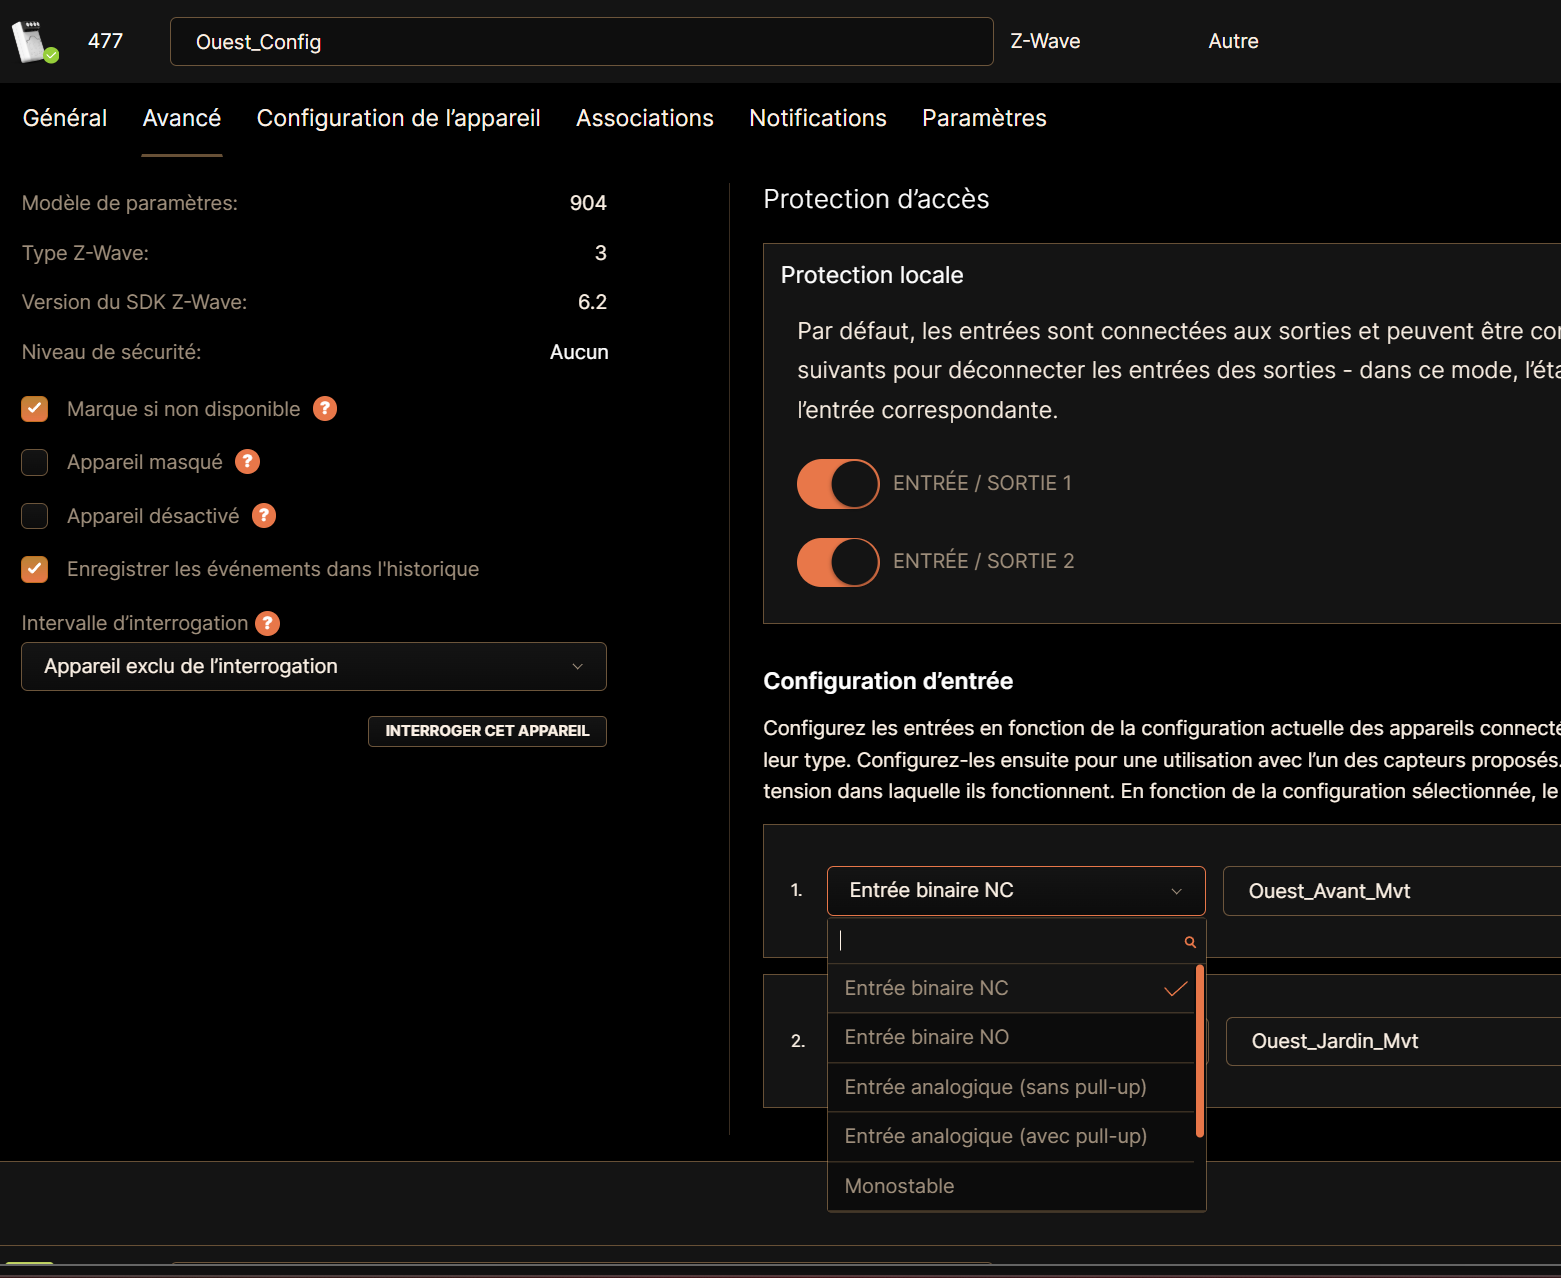Select Entrée binaire NC option
The height and width of the screenshot is (1278, 1561).
[x=1012, y=988]
